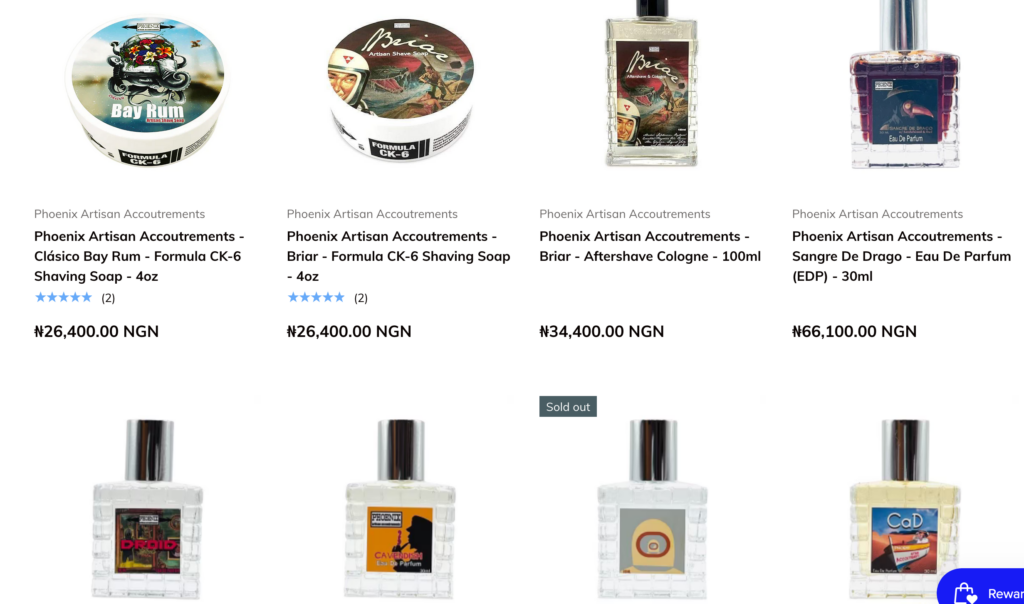Click vendor name above the Bay Rum product

pyautogui.click(x=120, y=214)
